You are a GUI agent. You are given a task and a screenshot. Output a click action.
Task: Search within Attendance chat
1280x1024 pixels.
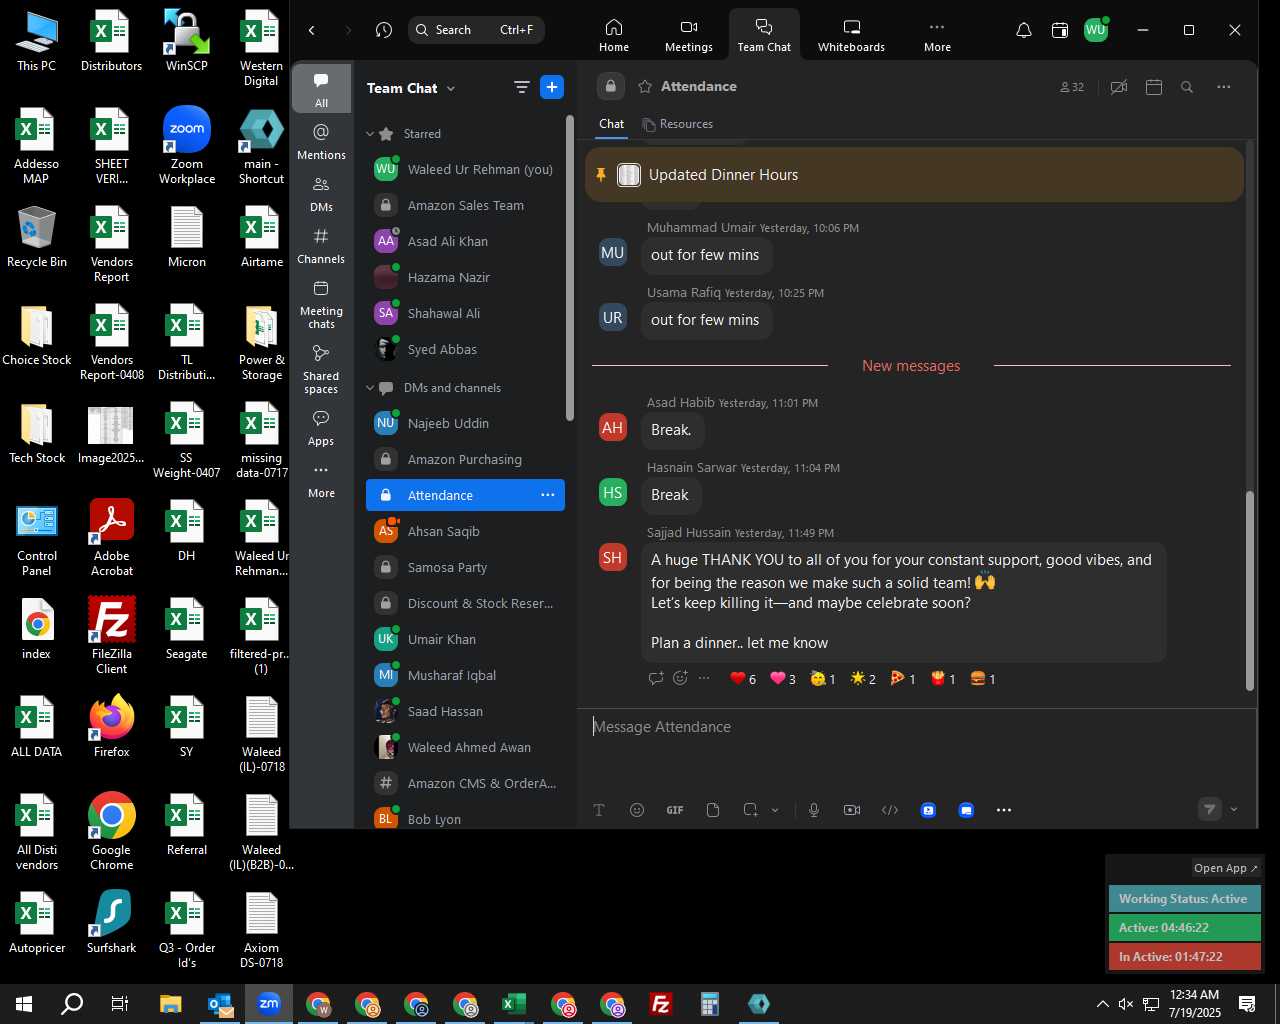tap(1187, 87)
